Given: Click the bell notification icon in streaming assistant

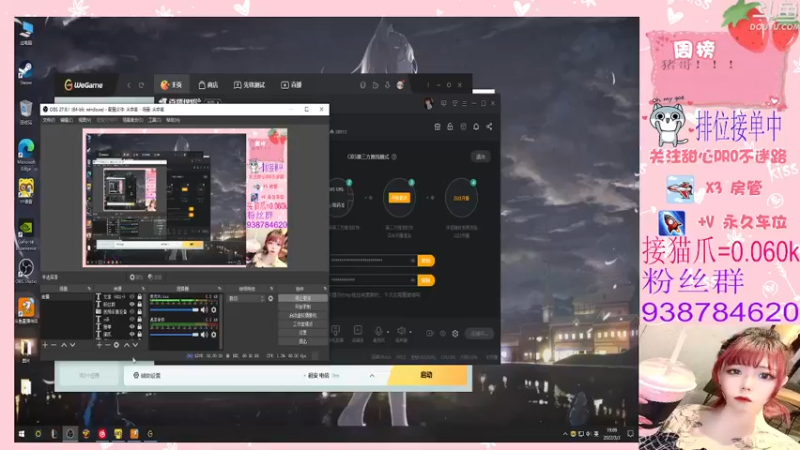Looking at the screenshot, I should [476, 127].
